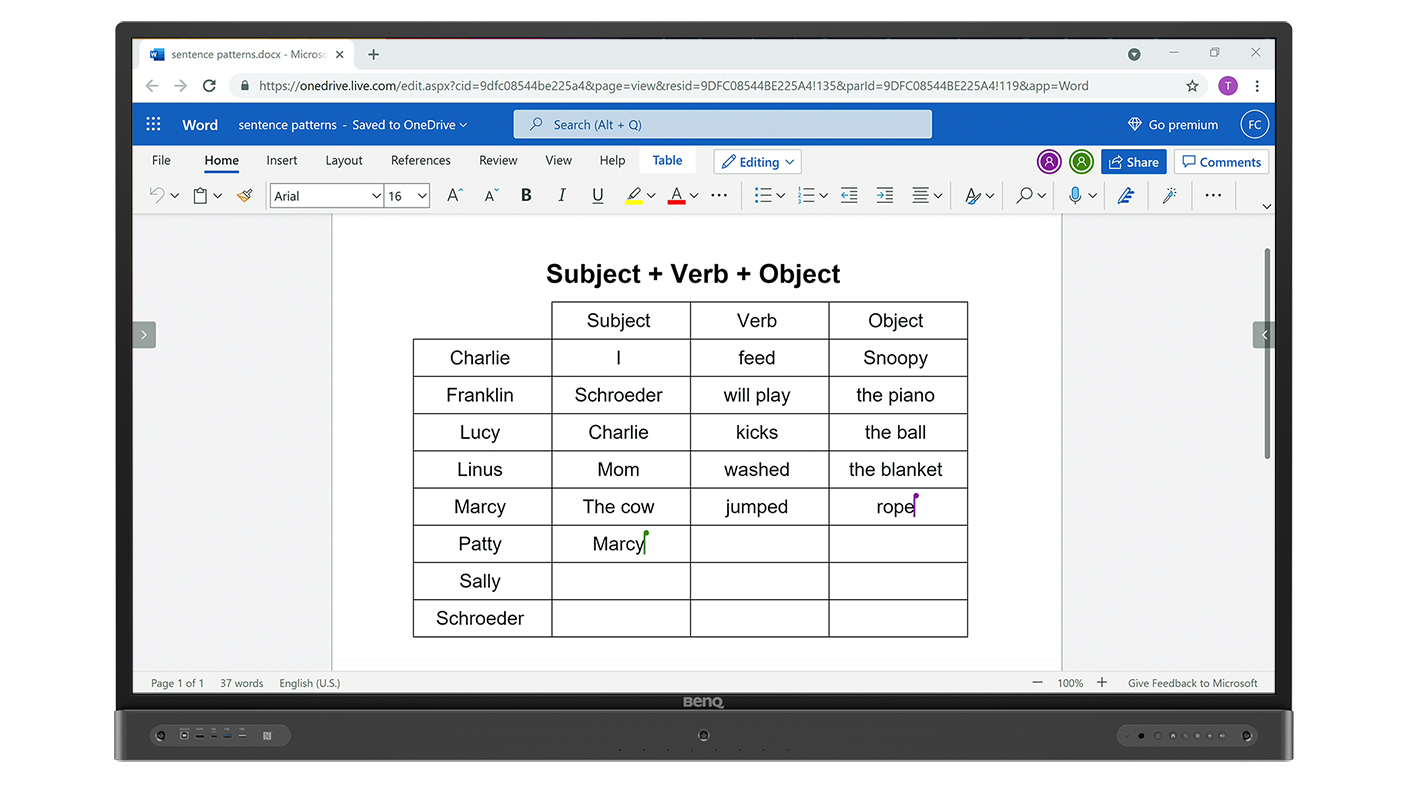Open the References ribbon tab
The image size is (1408, 792).
(420, 160)
